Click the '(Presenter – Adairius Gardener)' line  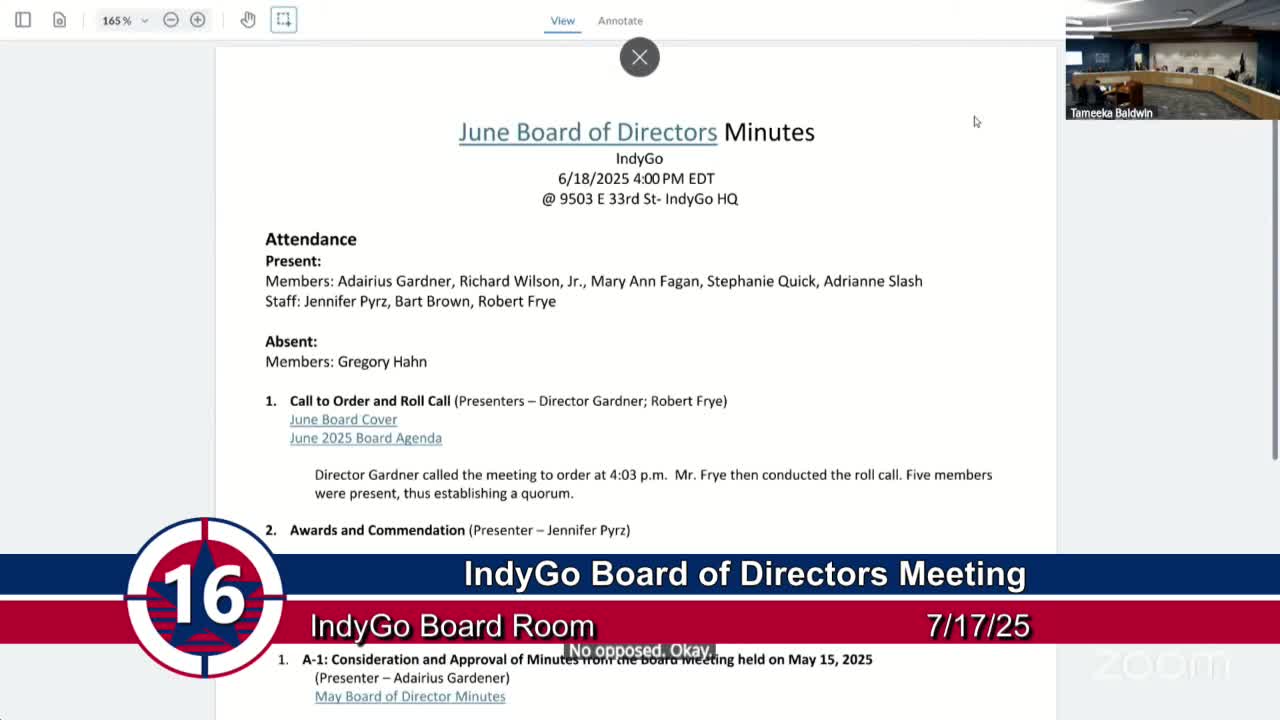[x=412, y=678]
